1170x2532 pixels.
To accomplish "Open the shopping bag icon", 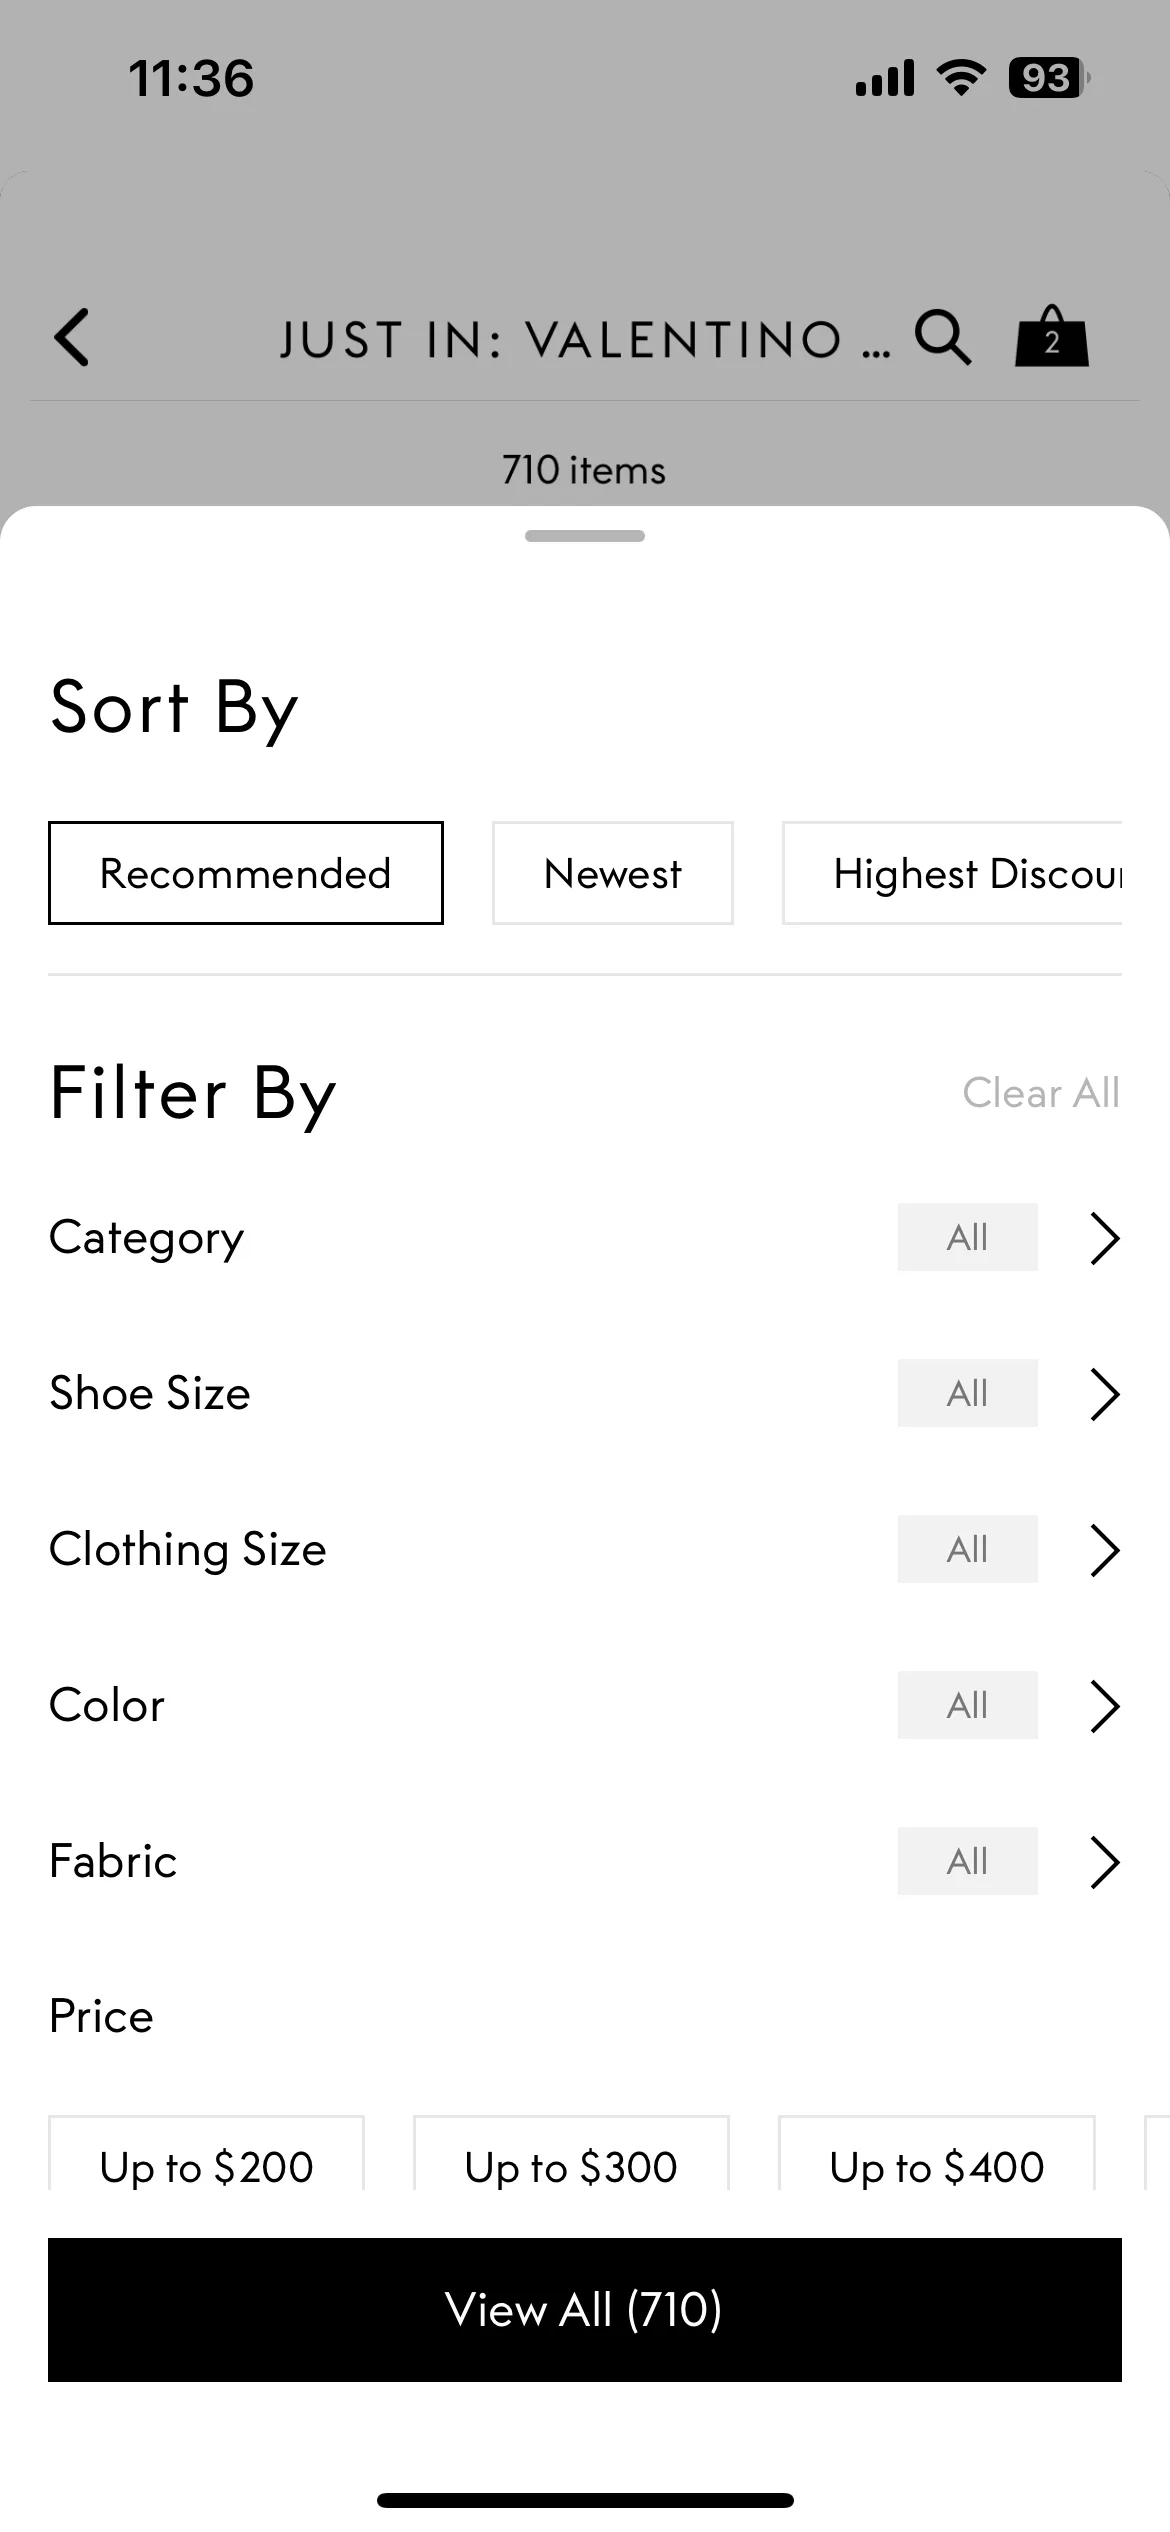I will pos(1051,336).
